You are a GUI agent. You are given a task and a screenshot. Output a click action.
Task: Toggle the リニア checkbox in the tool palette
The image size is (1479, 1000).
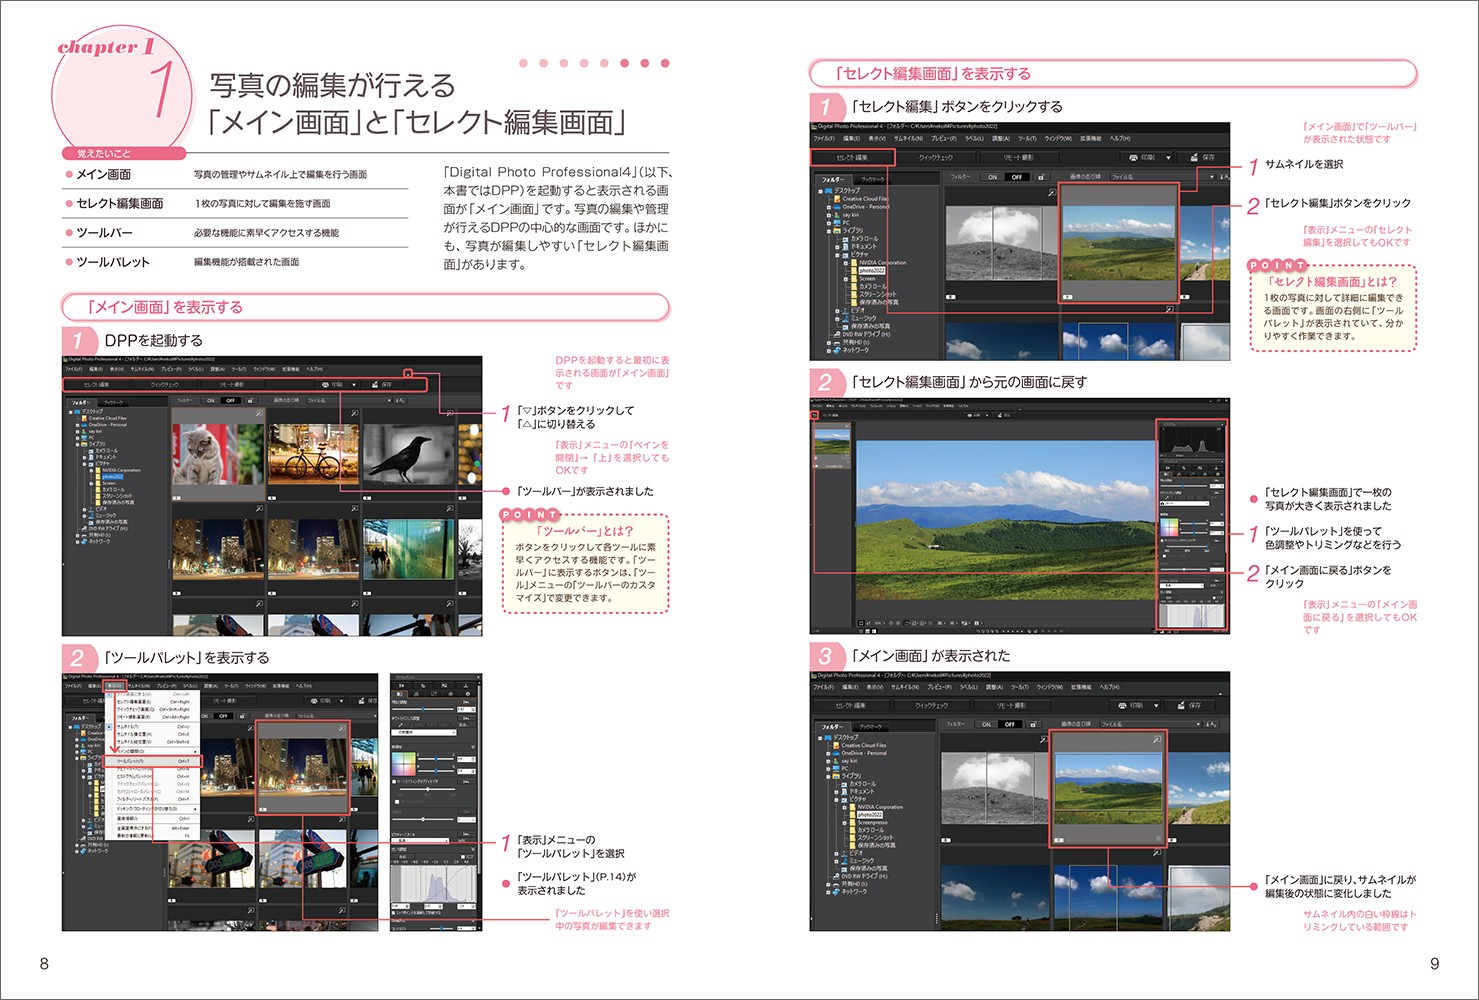pyautogui.click(x=463, y=857)
